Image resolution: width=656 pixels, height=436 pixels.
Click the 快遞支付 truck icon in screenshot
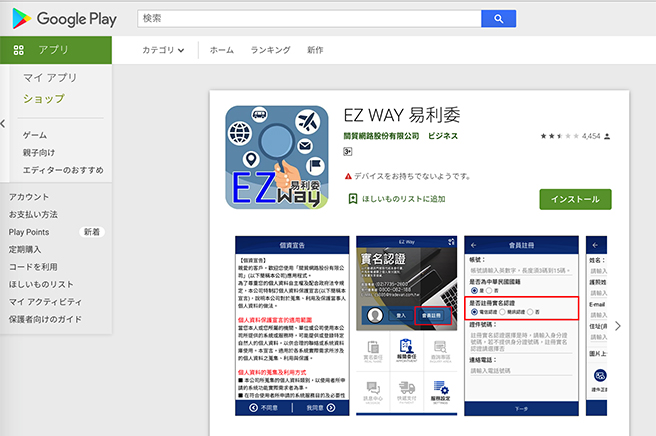(407, 392)
